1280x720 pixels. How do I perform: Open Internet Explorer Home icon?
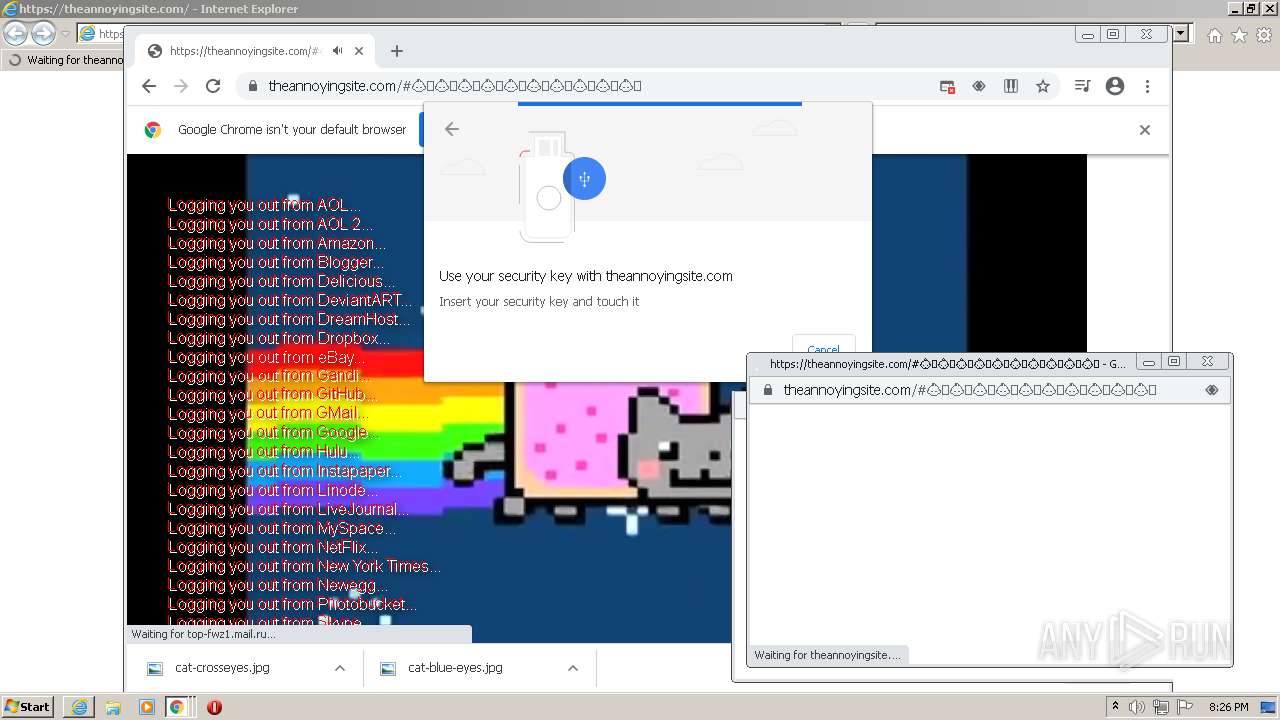[x=1214, y=35]
